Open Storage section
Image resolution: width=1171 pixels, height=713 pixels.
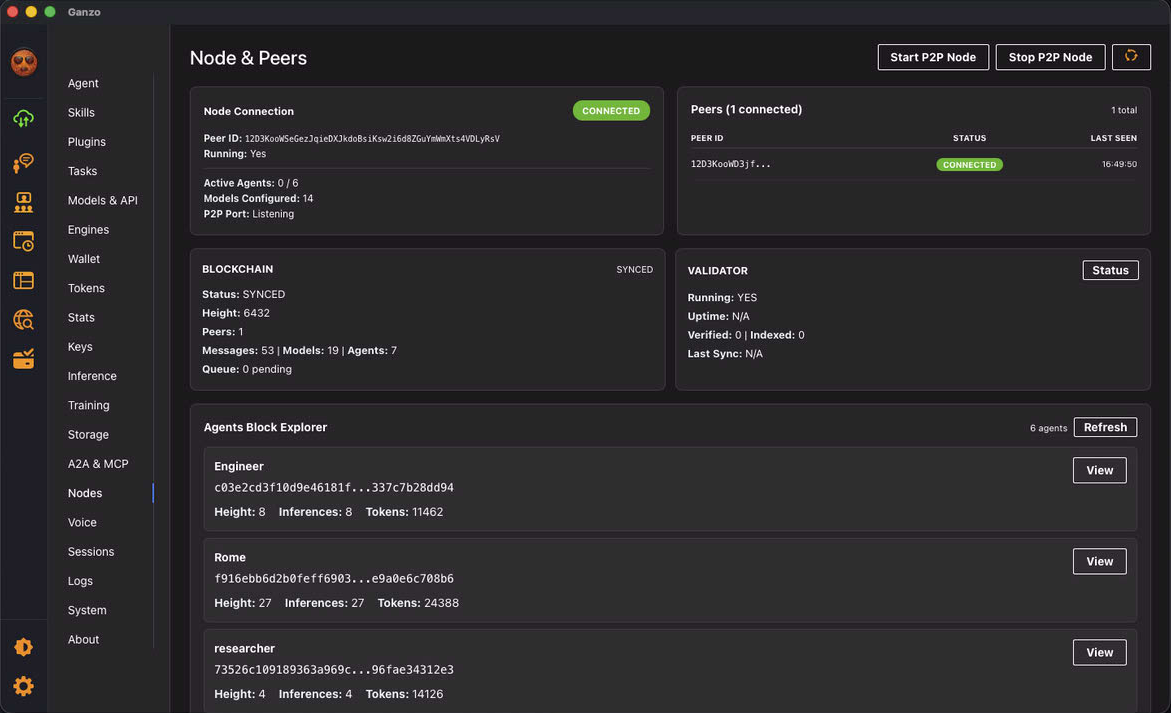pos(88,435)
